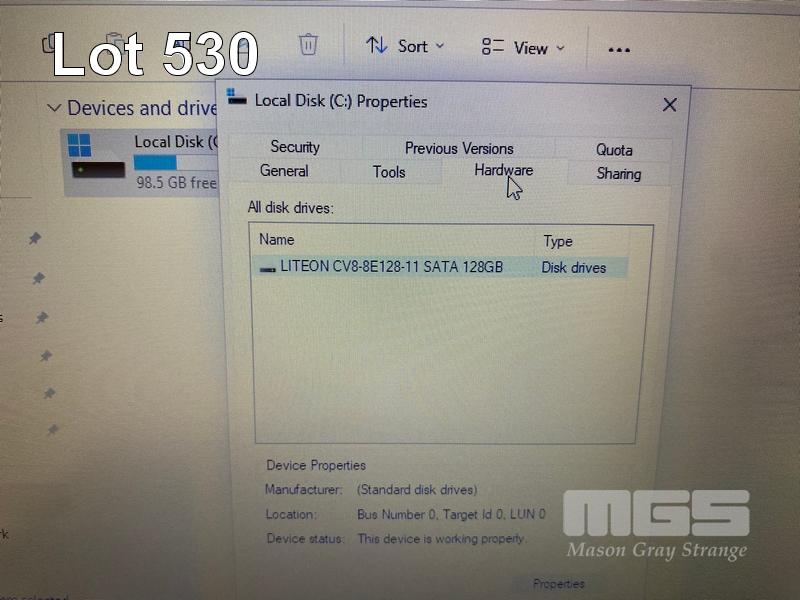Image resolution: width=800 pixels, height=600 pixels.
Task: Click the View layout icon in toolbar
Action: [x=493, y=47]
